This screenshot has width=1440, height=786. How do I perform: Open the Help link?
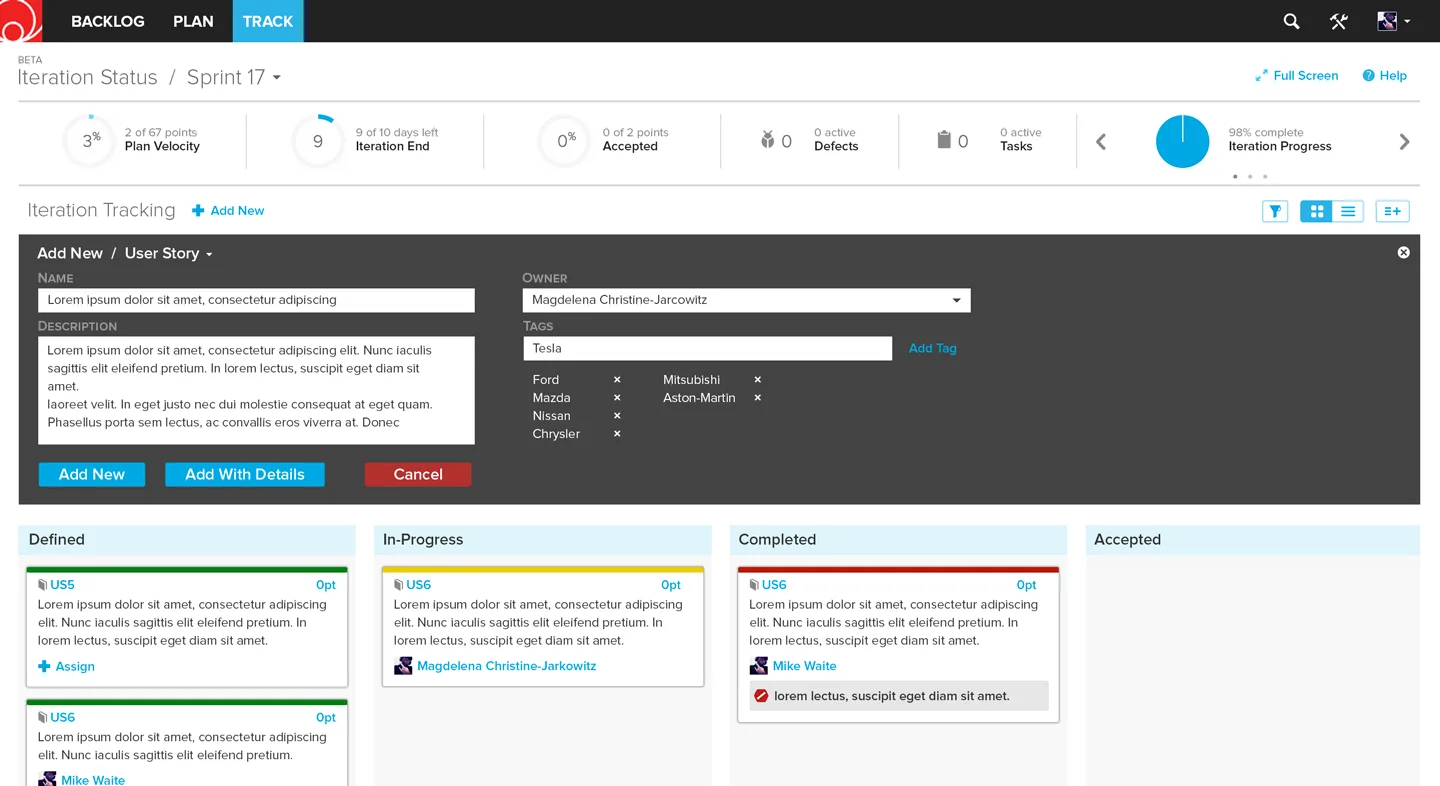pos(1385,75)
